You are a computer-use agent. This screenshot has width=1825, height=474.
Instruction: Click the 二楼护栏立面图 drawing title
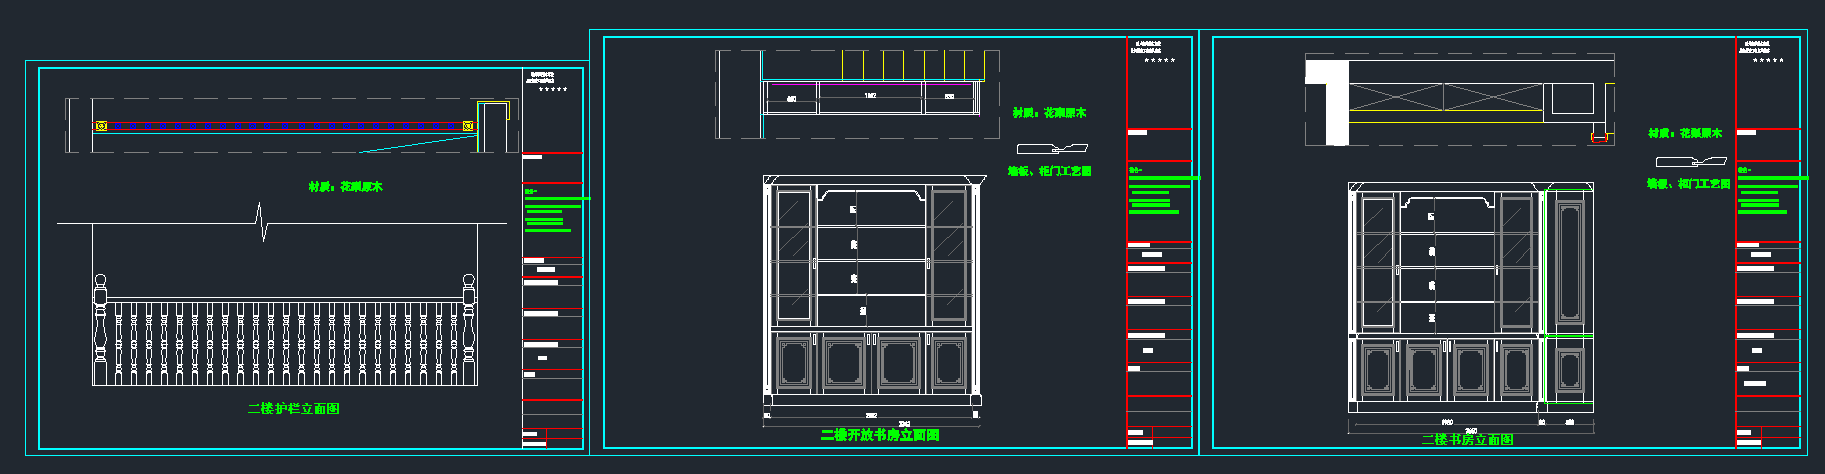click(x=293, y=409)
